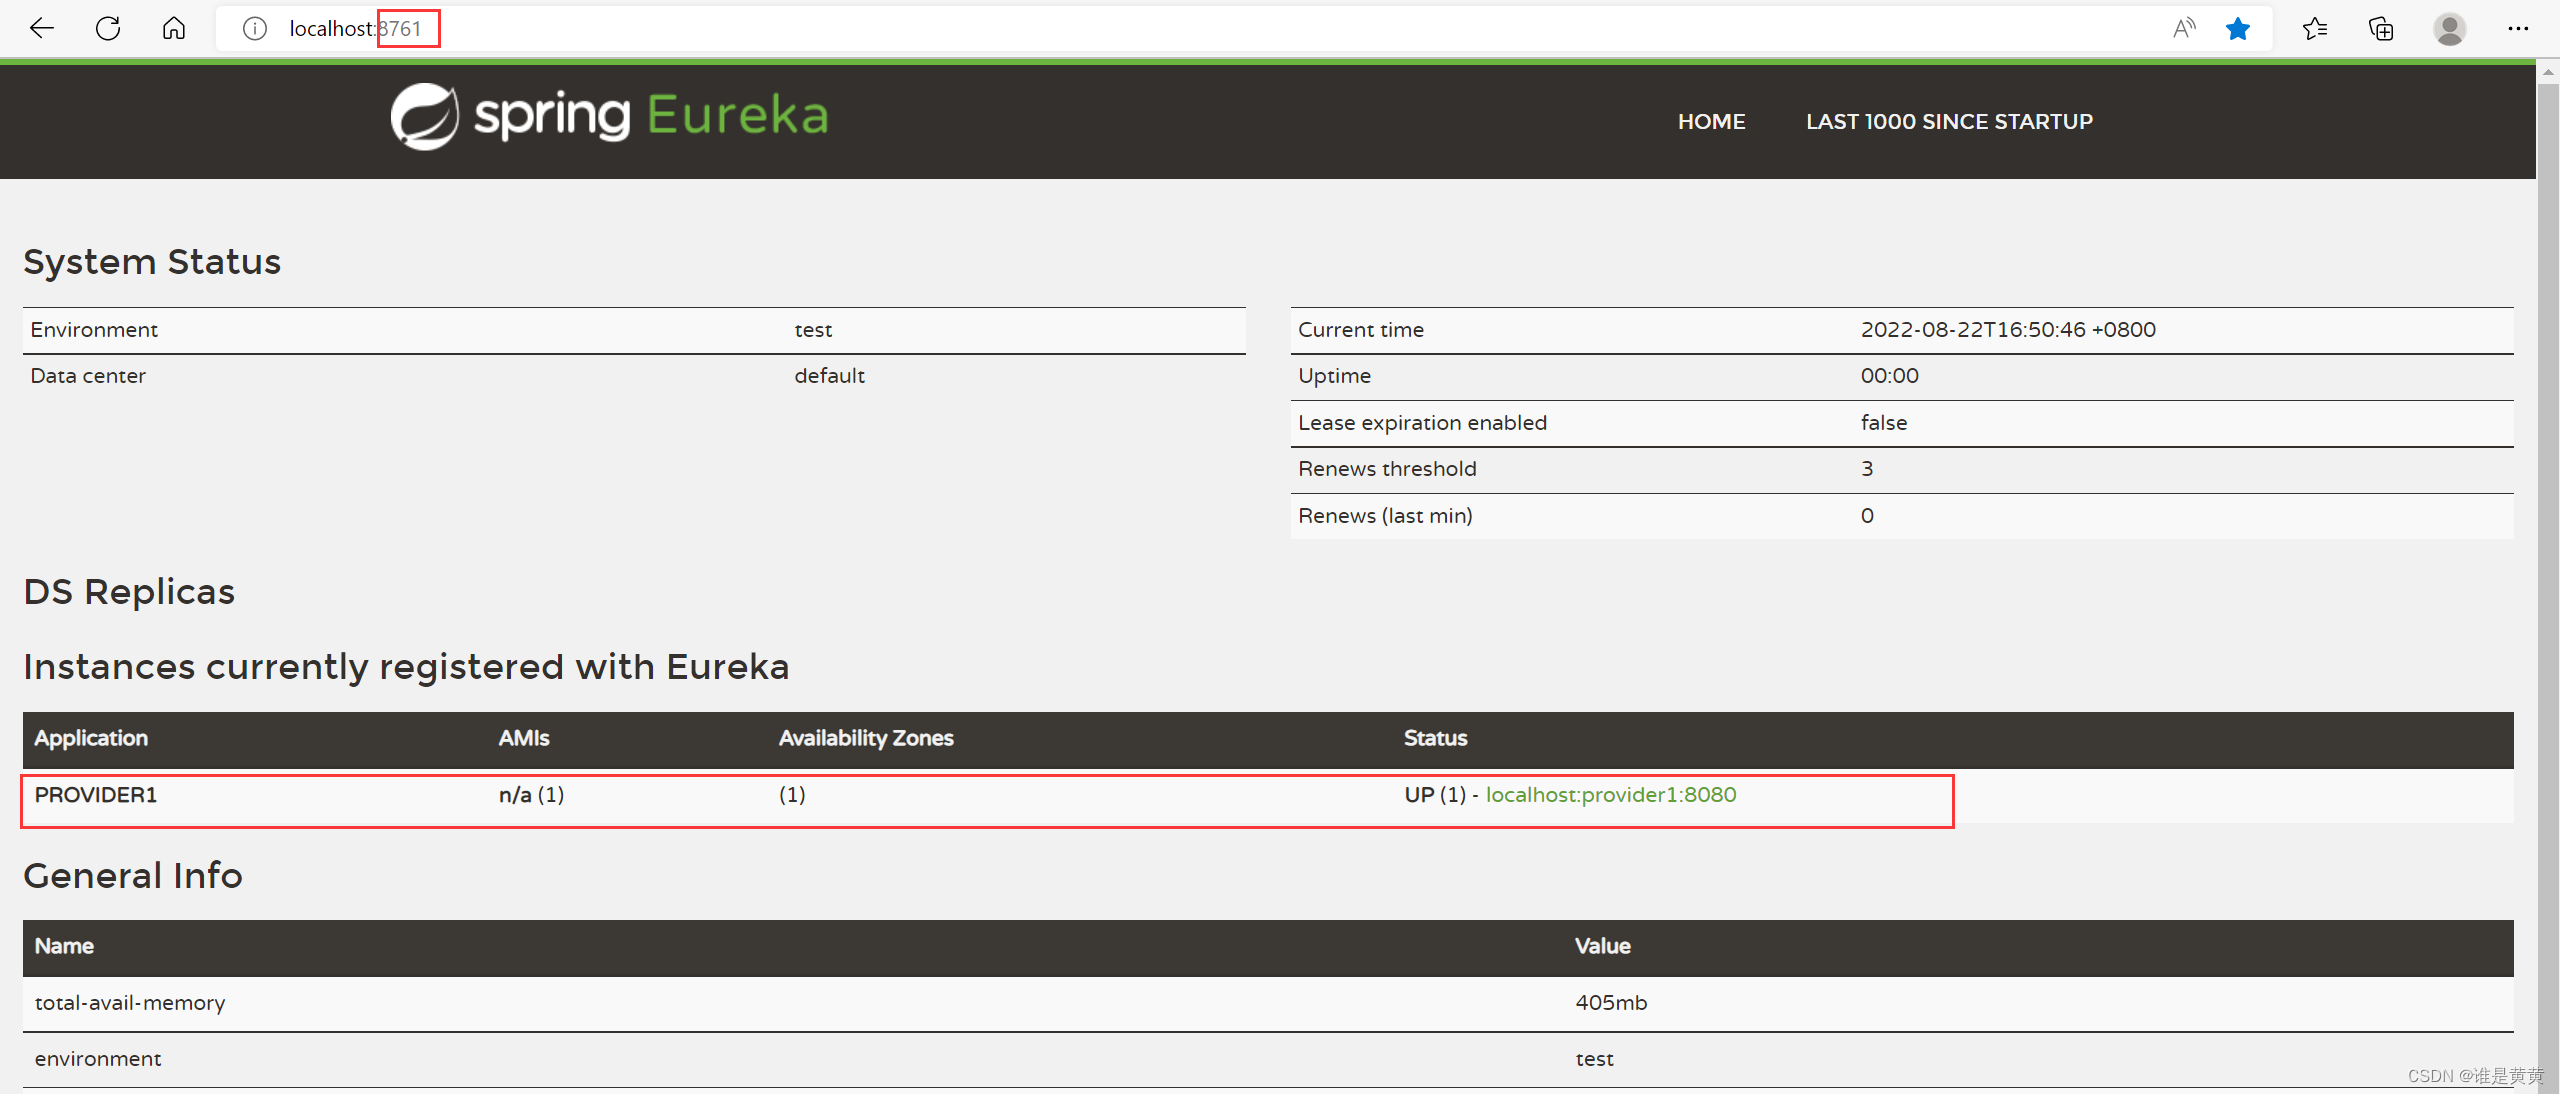This screenshot has width=2560, height=1094.
Task: Click the browser back arrow
Action: (42, 28)
